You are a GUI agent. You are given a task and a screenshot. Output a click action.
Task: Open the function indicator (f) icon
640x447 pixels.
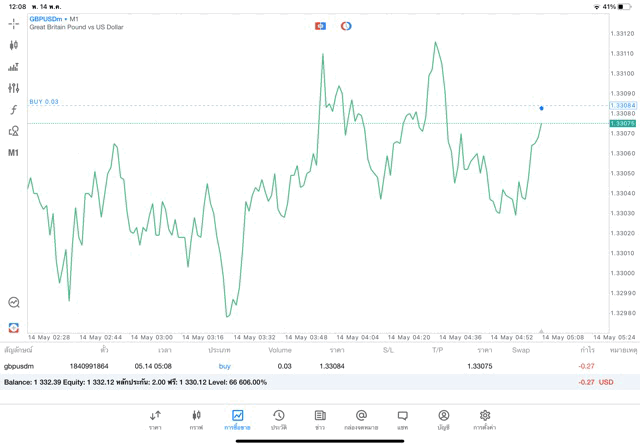tap(13, 110)
